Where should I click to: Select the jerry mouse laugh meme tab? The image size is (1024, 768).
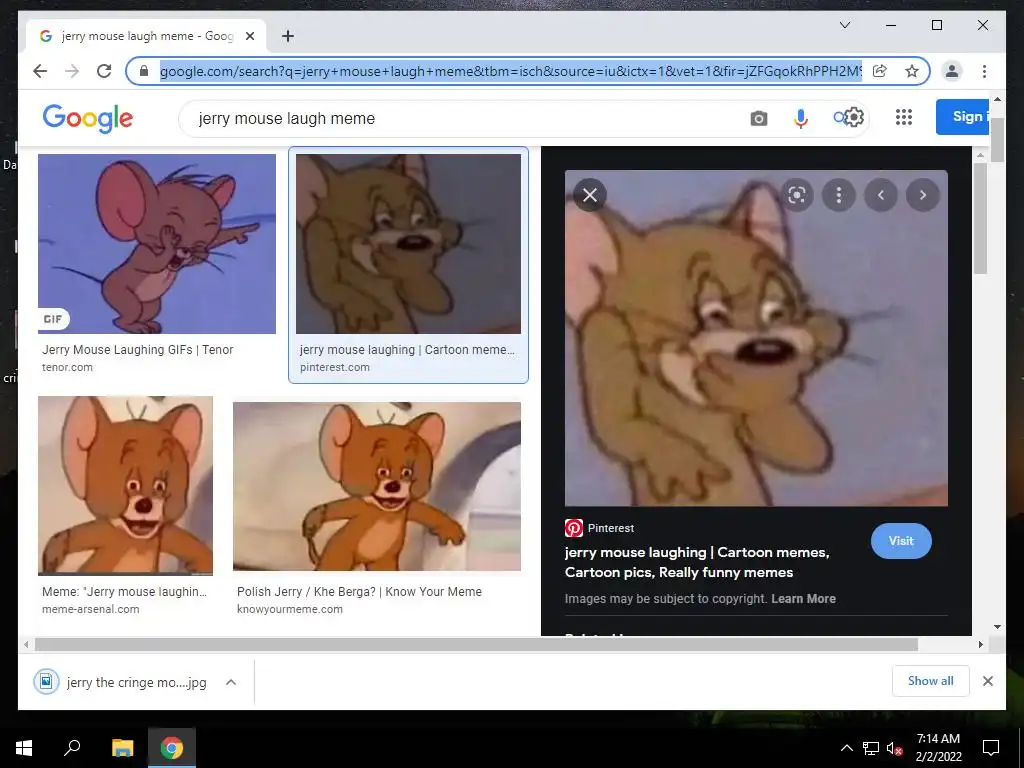[146, 36]
